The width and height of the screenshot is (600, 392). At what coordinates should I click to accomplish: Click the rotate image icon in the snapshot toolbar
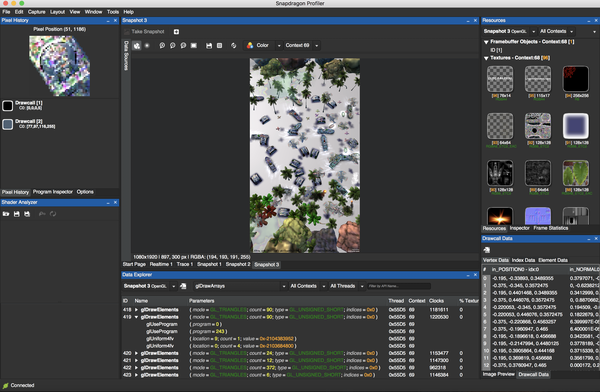[233, 46]
